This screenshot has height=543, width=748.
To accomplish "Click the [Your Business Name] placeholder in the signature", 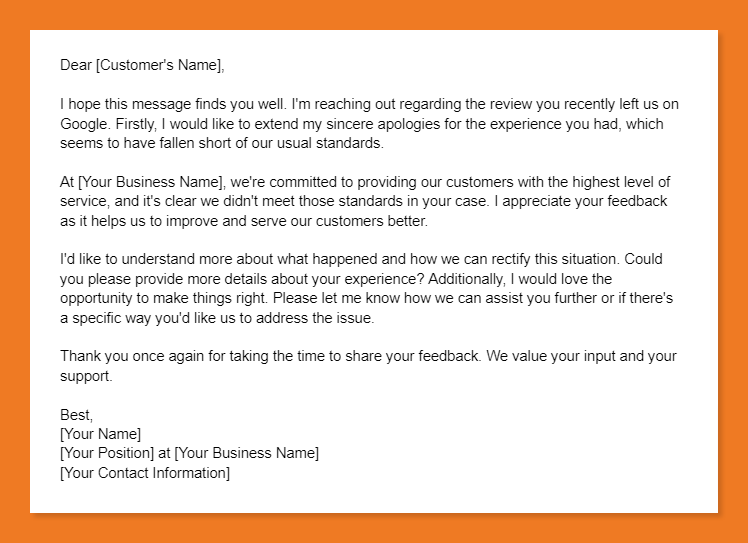I will [x=247, y=454].
